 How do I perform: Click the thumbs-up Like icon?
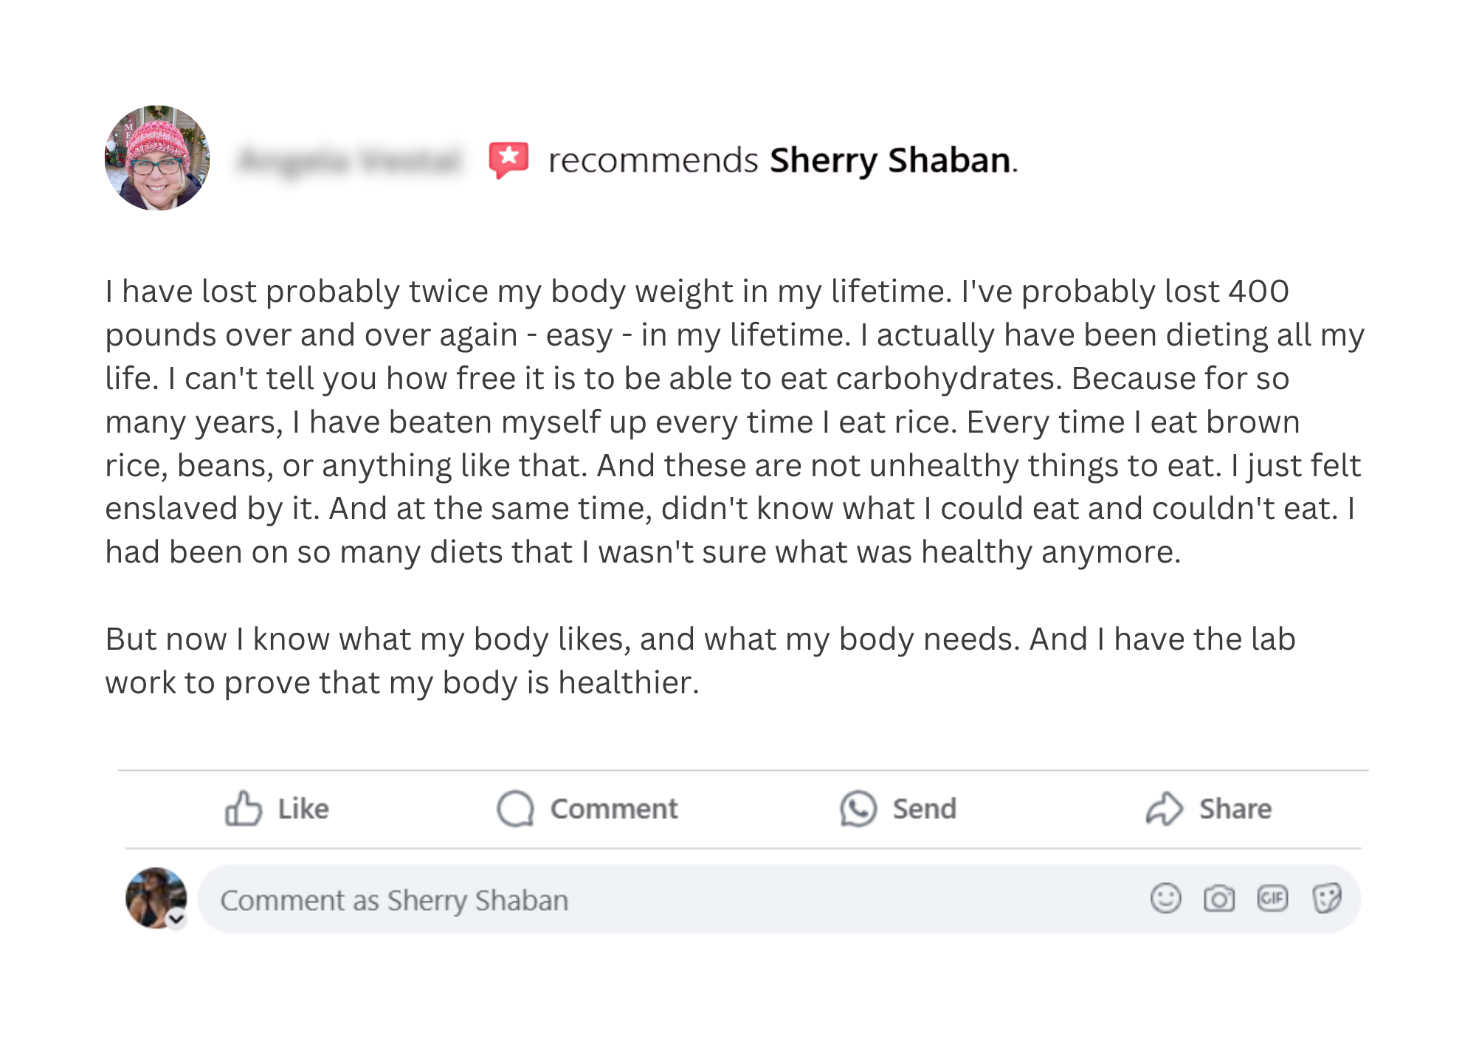coord(243,808)
